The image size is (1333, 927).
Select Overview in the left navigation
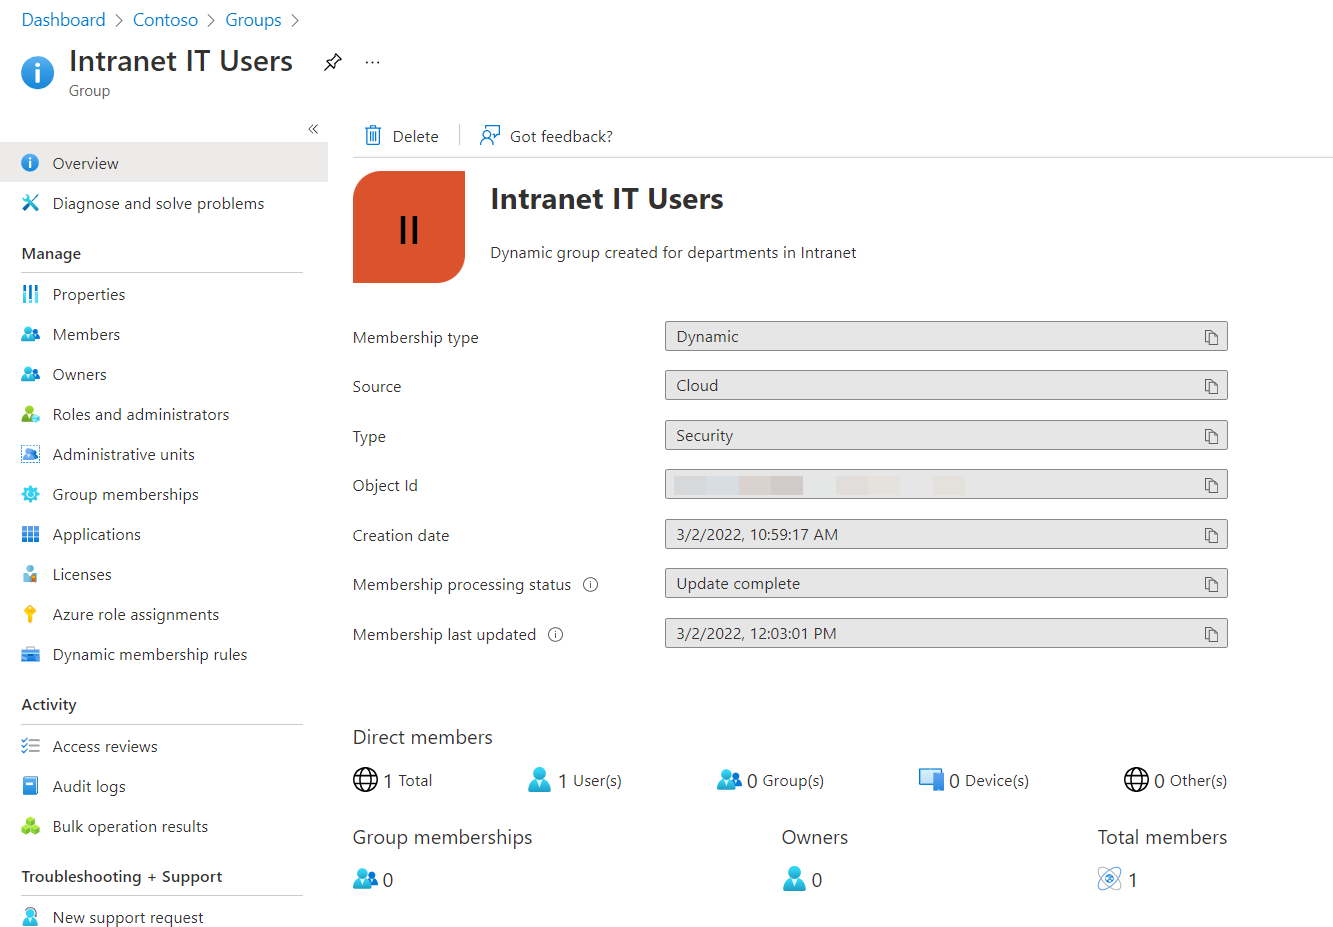[x=85, y=162]
